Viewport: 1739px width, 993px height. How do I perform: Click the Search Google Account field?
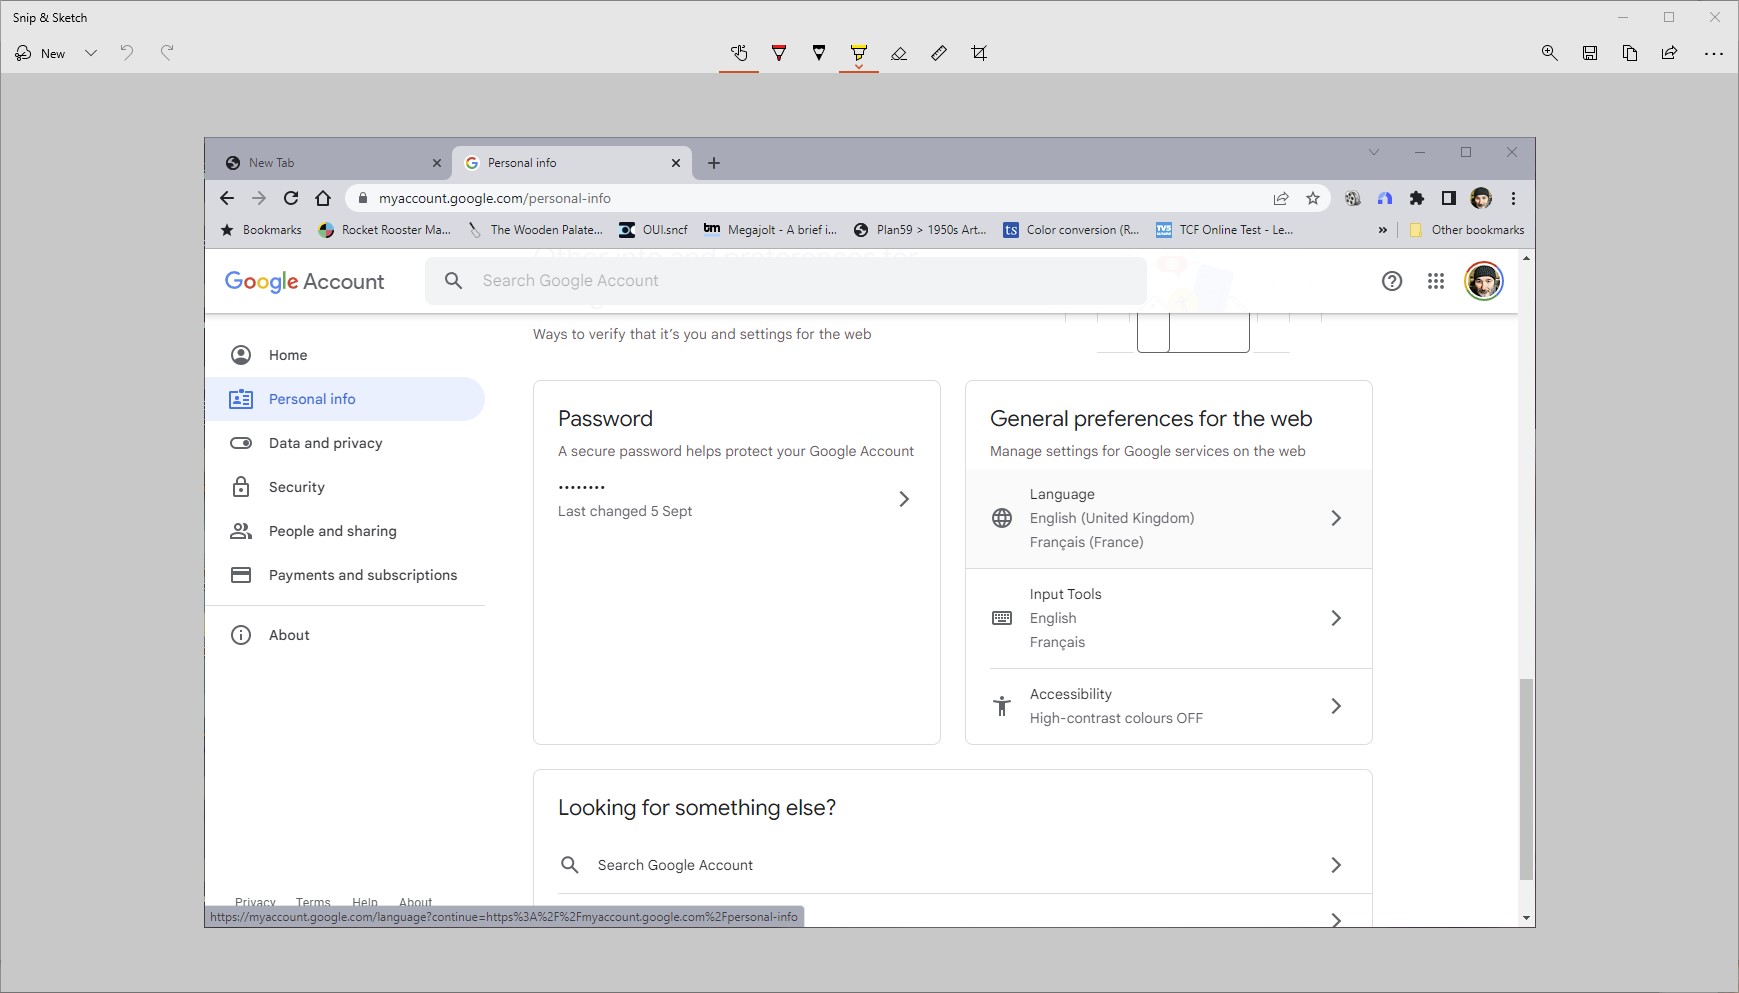pos(786,281)
